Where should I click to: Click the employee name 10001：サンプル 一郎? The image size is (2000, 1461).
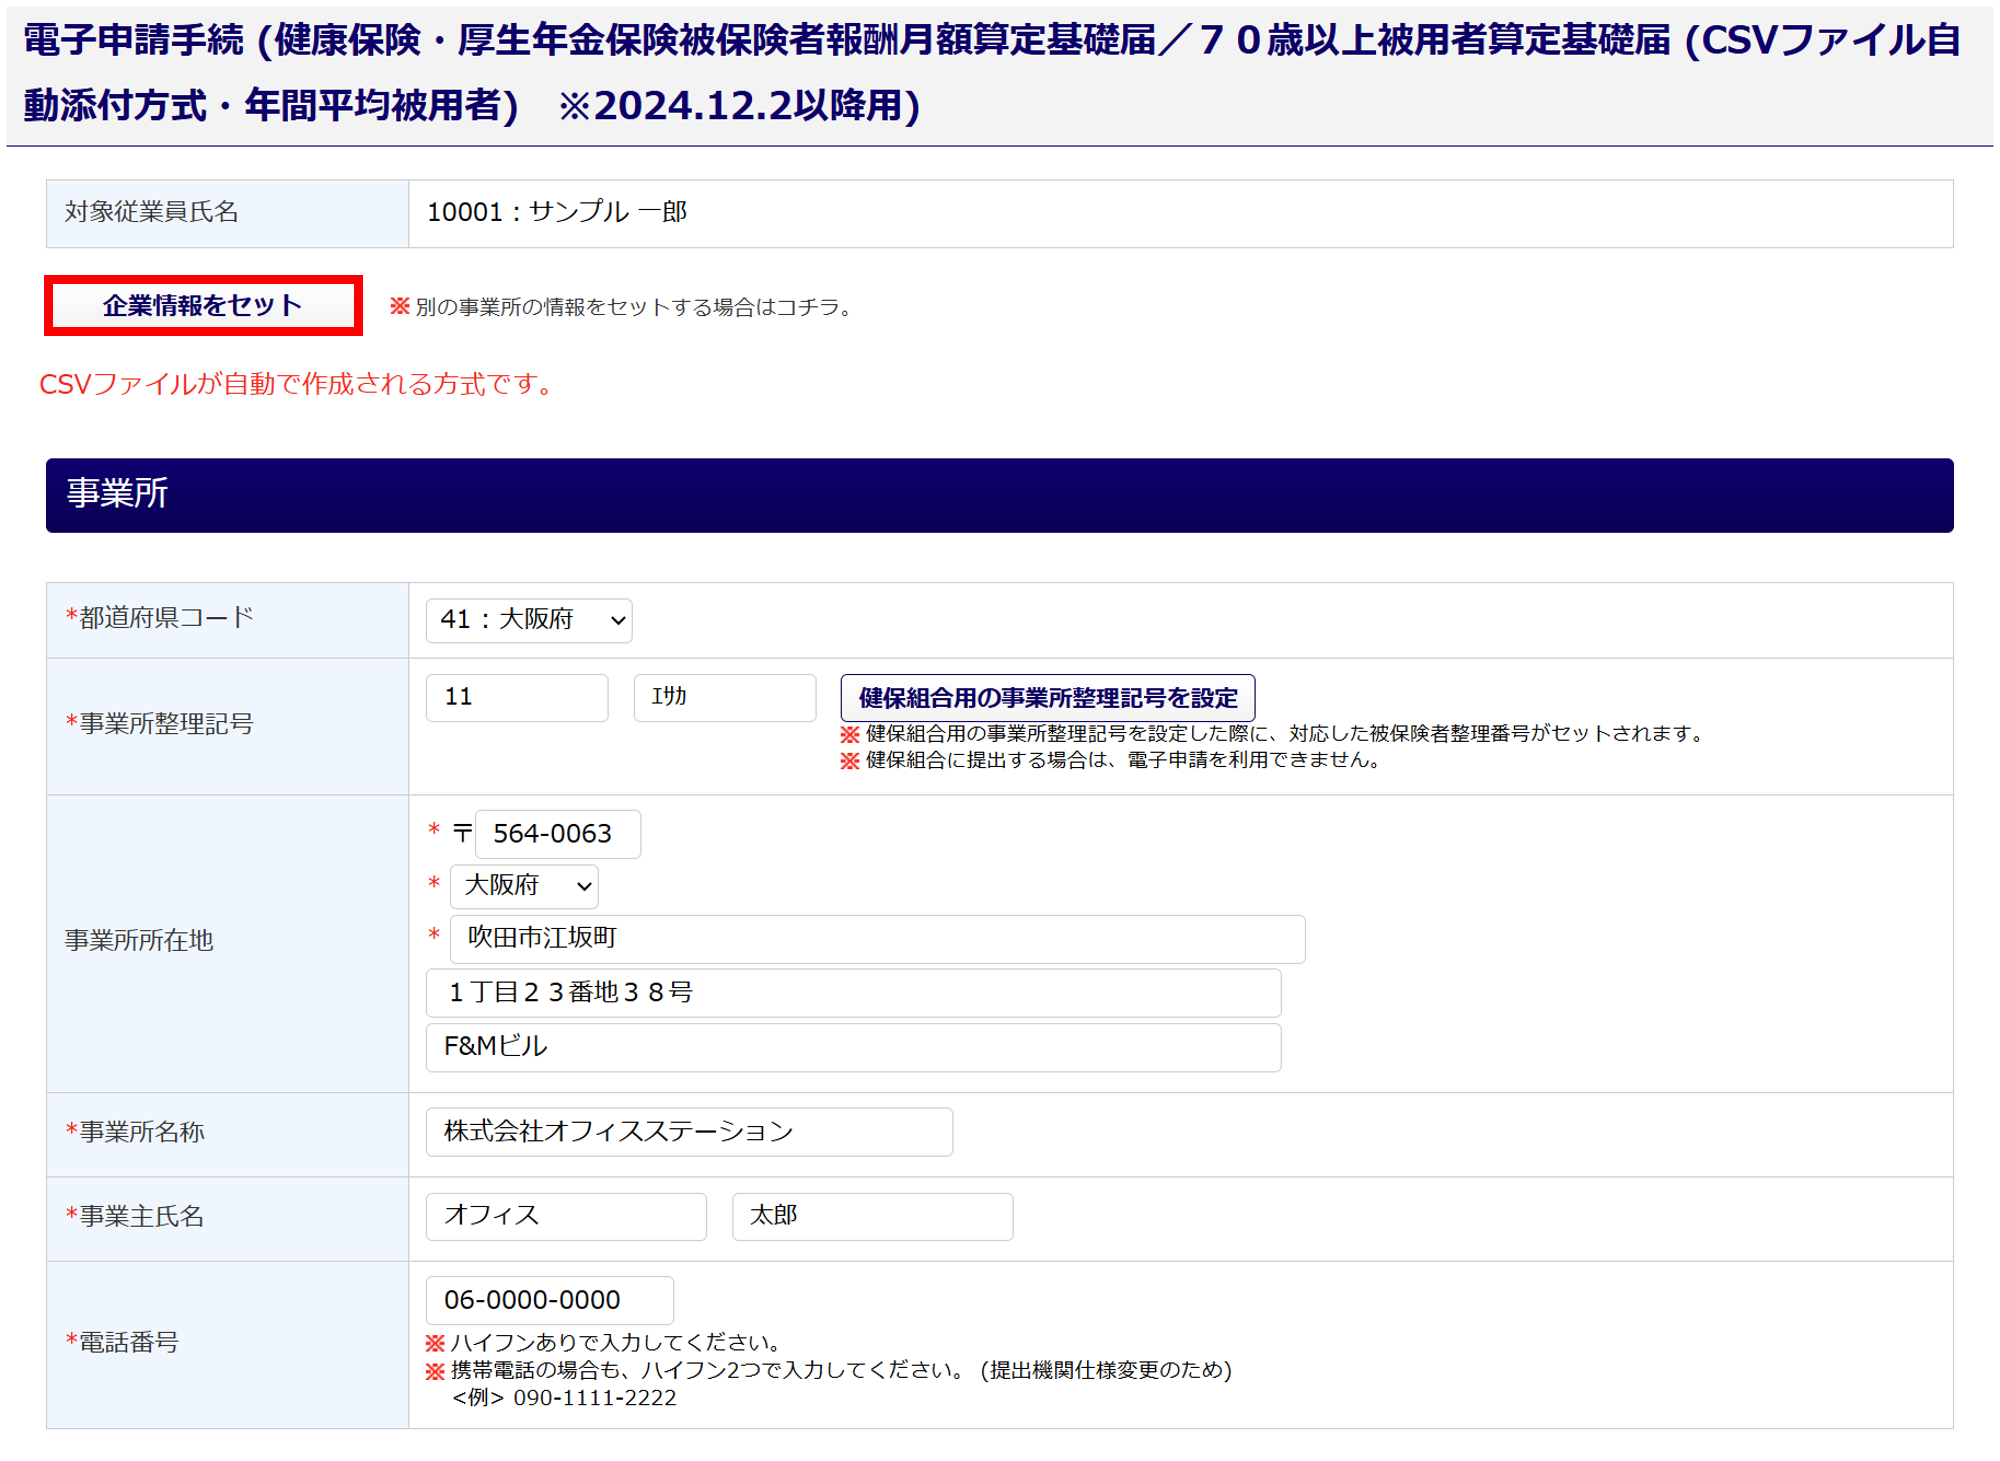tap(557, 212)
